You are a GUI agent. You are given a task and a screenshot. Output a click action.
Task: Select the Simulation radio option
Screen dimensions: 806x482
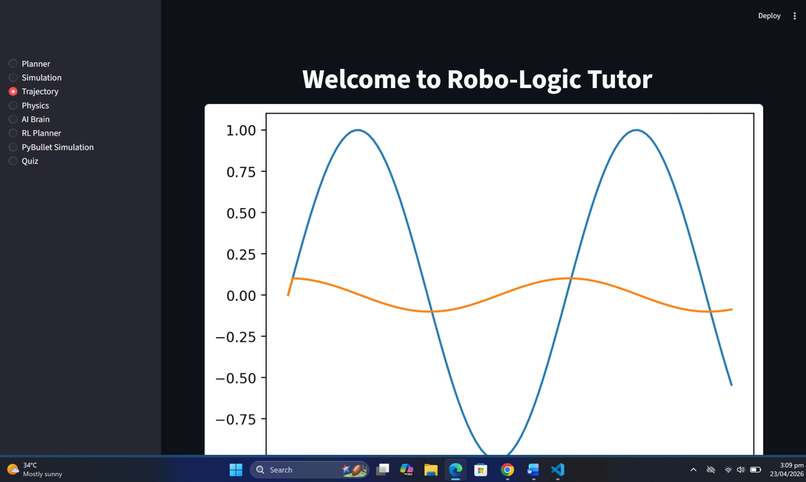pyautogui.click(x=35, y=78)
